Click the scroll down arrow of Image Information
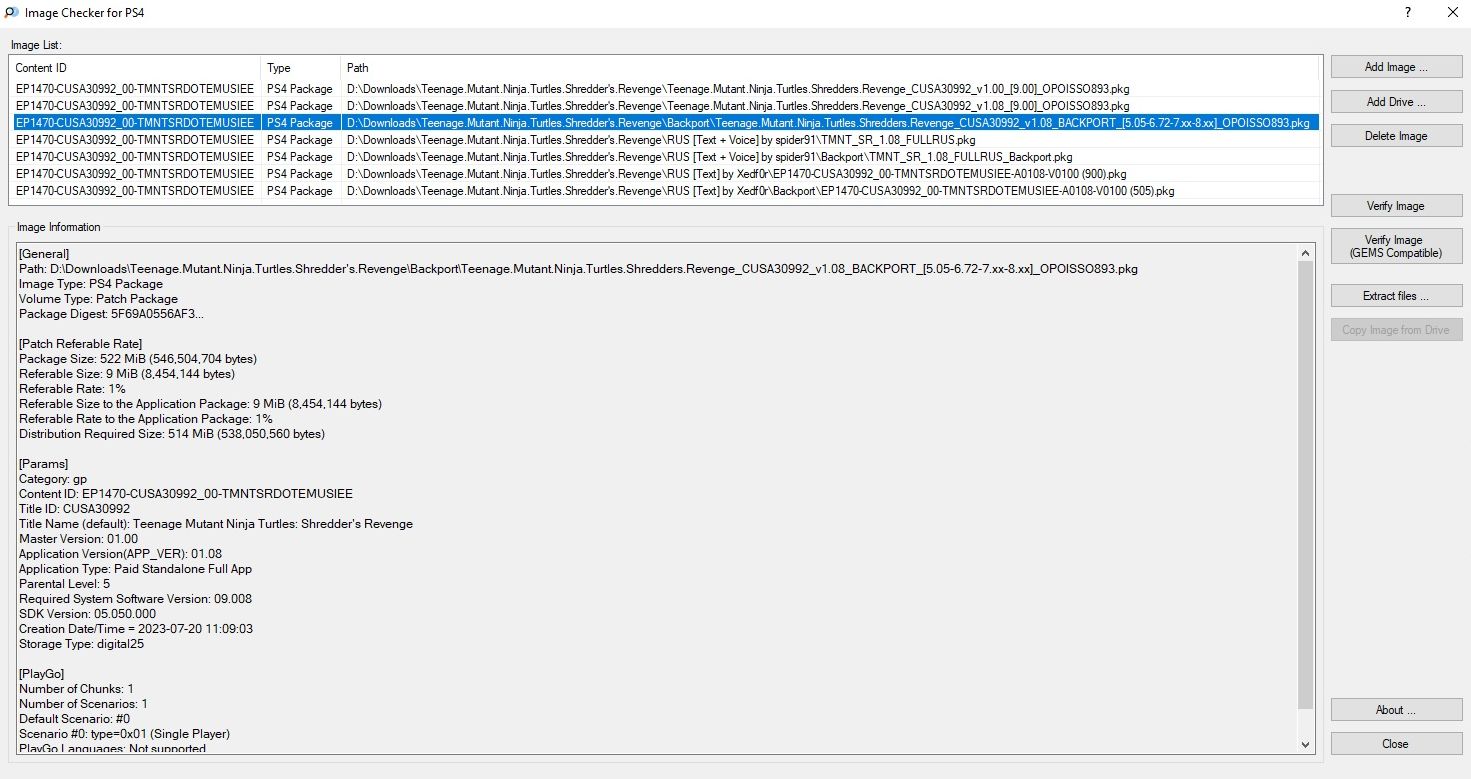Image resolution: width=1471 pixels, height=779 pixels. 1306,744
